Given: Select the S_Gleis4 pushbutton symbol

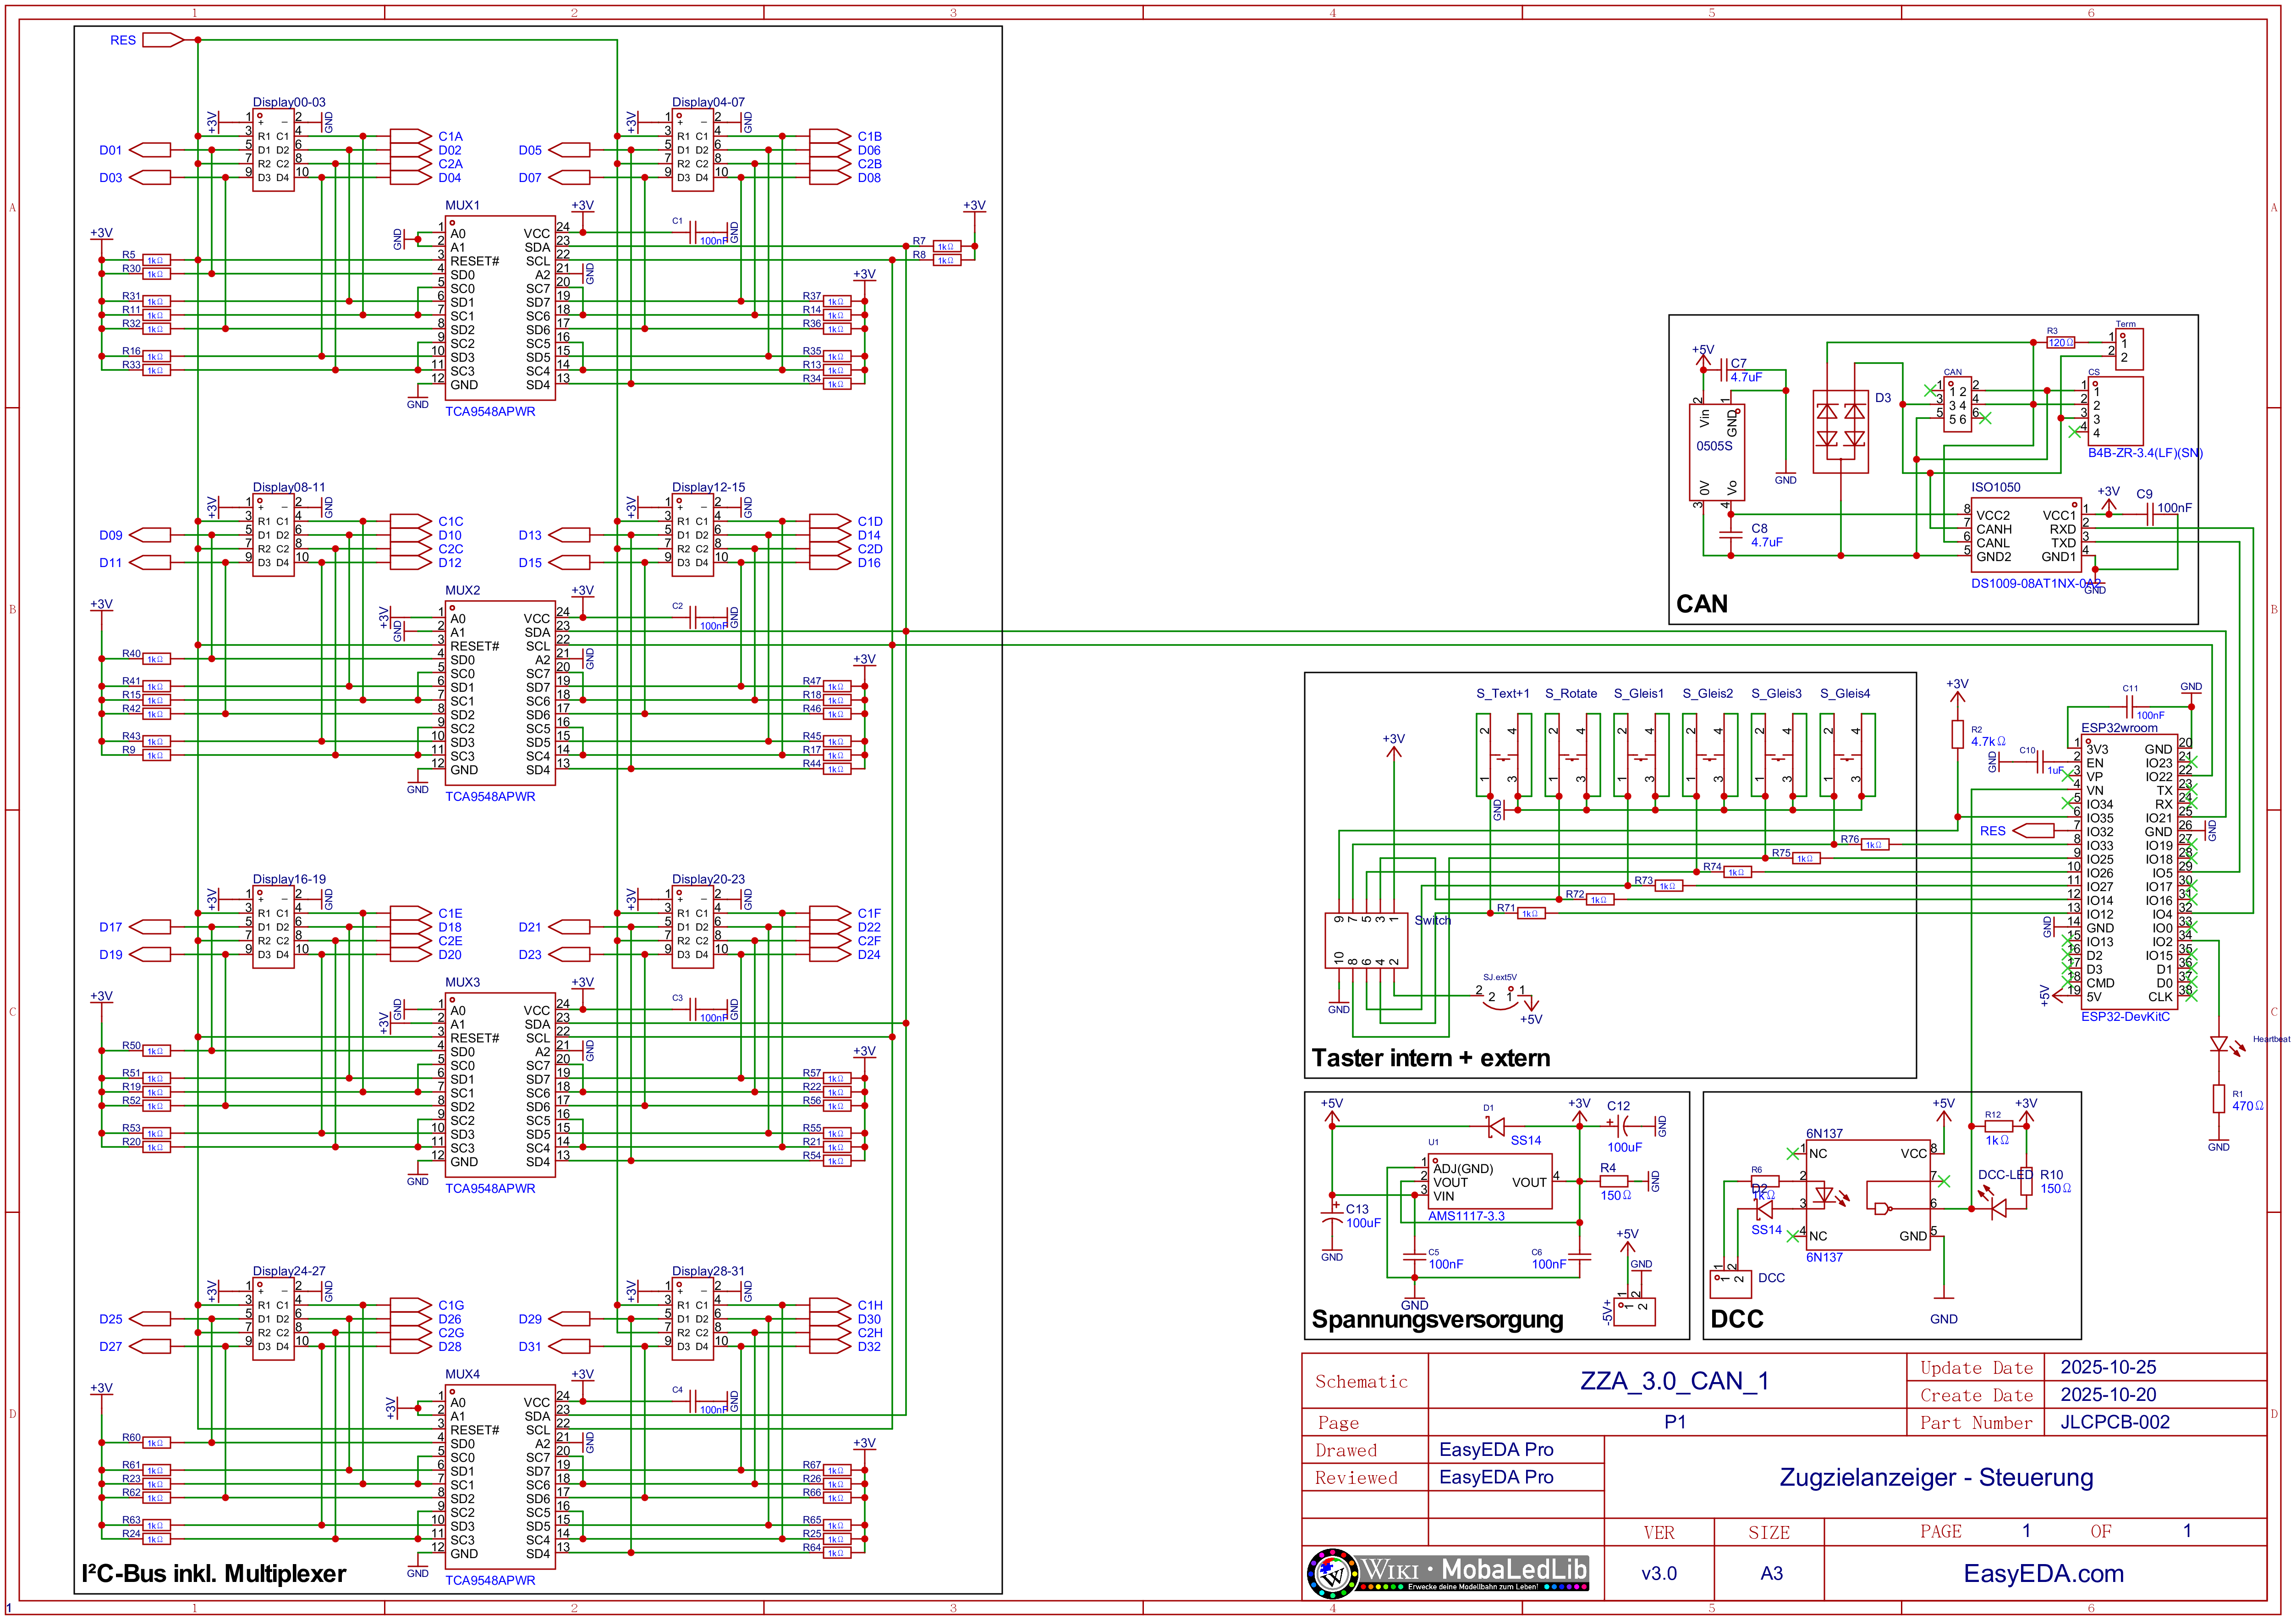Looking at the screenshot, I should pyautogui.click(x=1846, y=756).
